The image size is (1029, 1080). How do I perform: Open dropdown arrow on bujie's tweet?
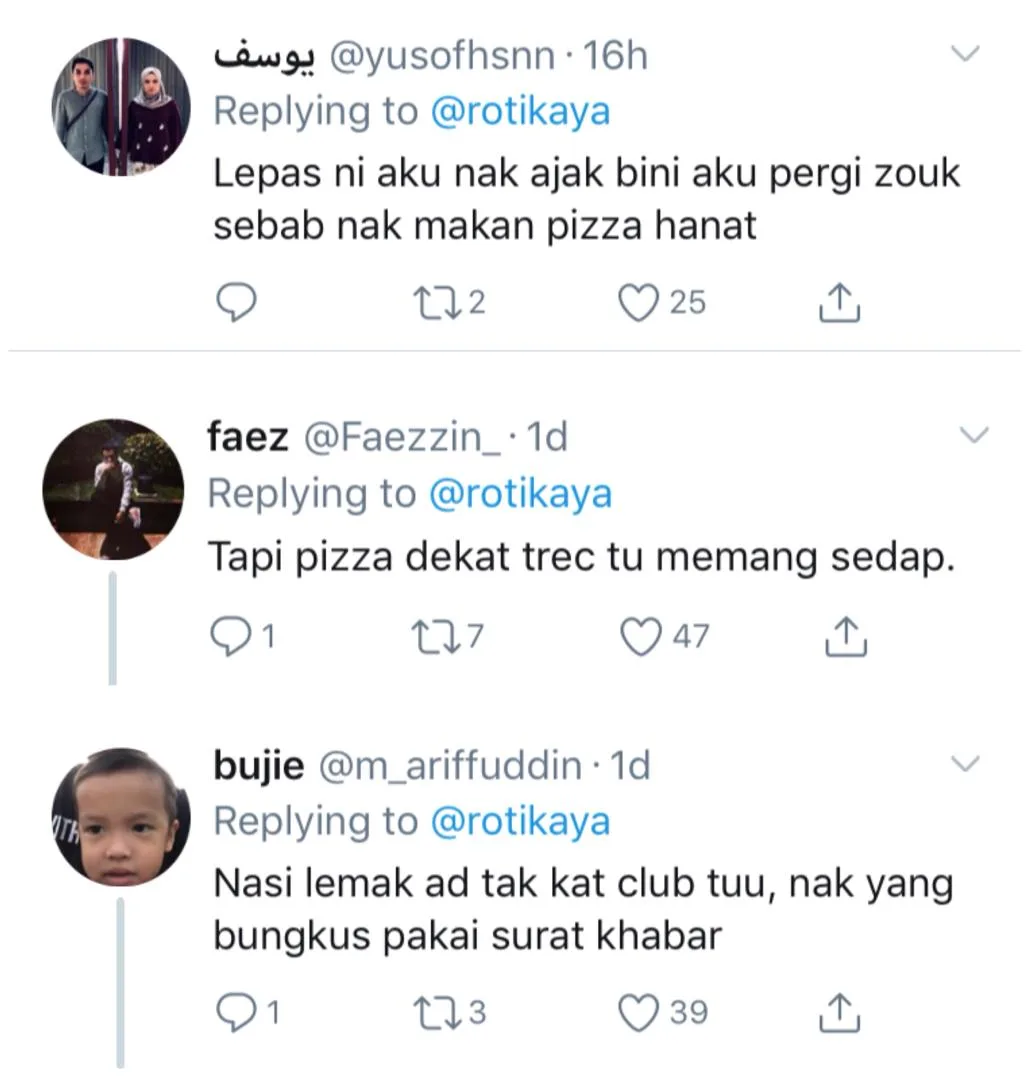point(966,765)
